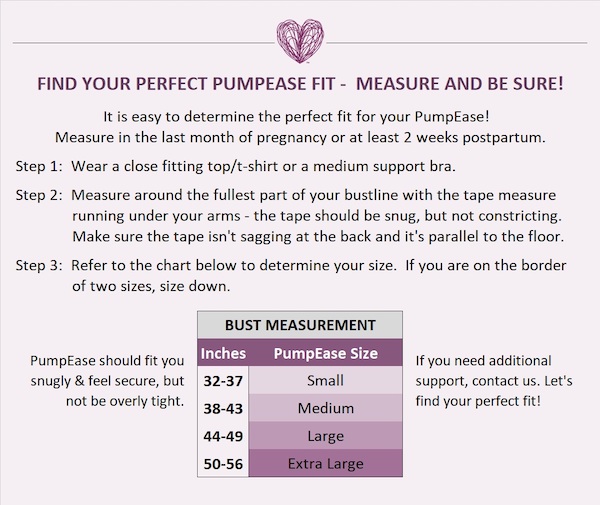
Task: Select the 38-43 inches cell
Action: click(223, 408)
